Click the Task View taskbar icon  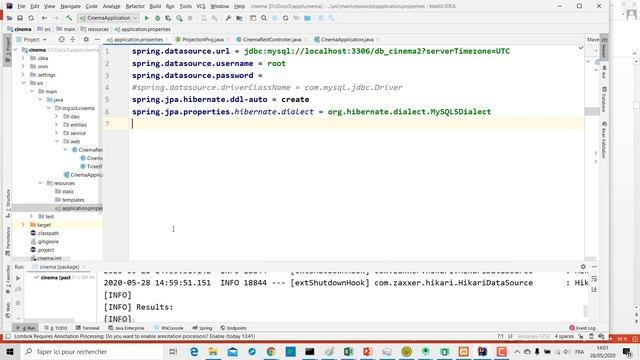click(173, 351)
